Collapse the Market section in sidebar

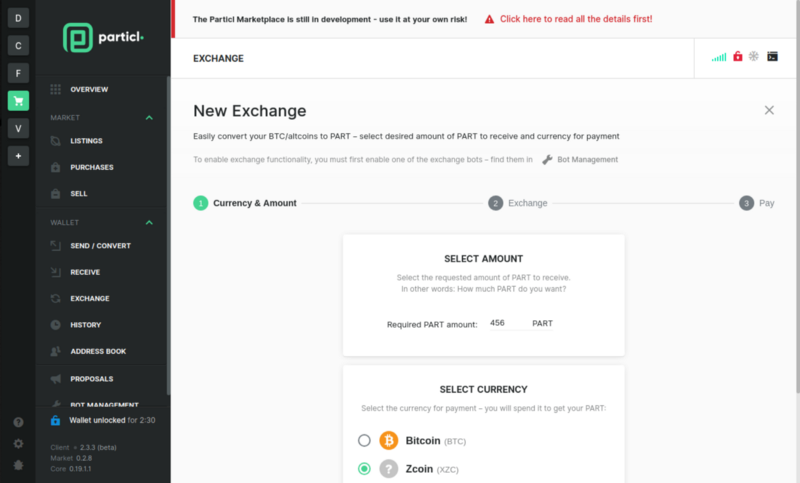[x=149, y=118]
